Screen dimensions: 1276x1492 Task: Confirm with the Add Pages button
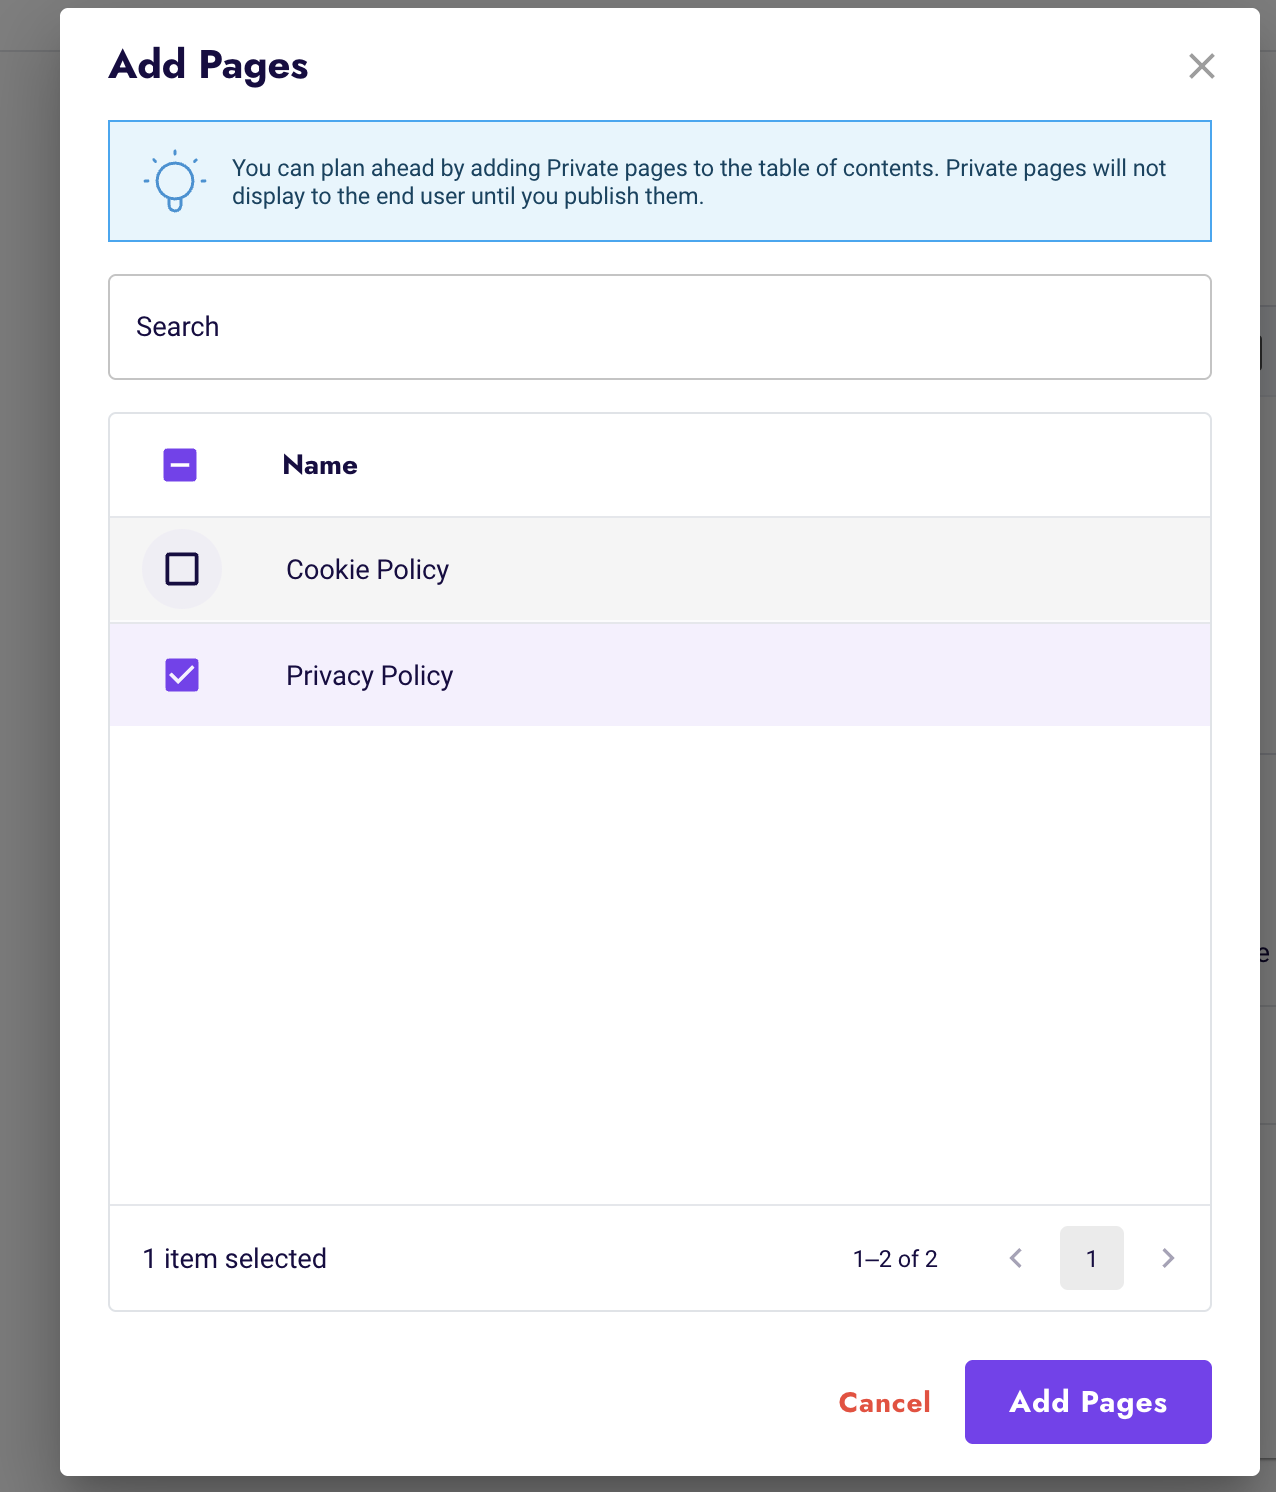1088,1402
